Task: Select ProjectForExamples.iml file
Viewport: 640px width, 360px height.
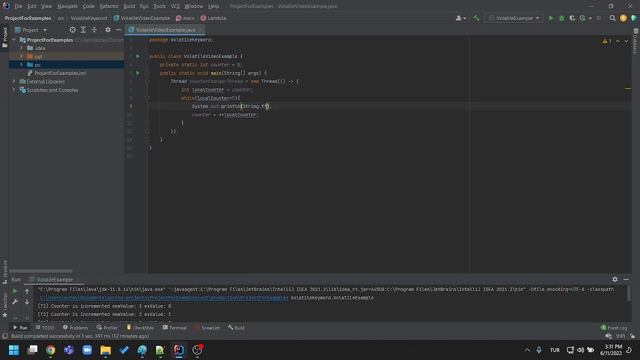Action: click(60, 73)
